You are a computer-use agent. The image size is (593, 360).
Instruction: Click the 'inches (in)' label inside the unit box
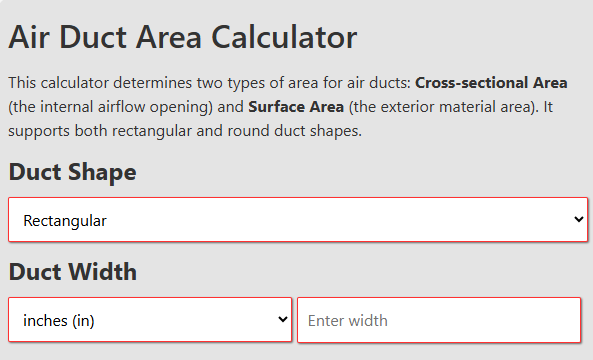[x=59, y=321]
